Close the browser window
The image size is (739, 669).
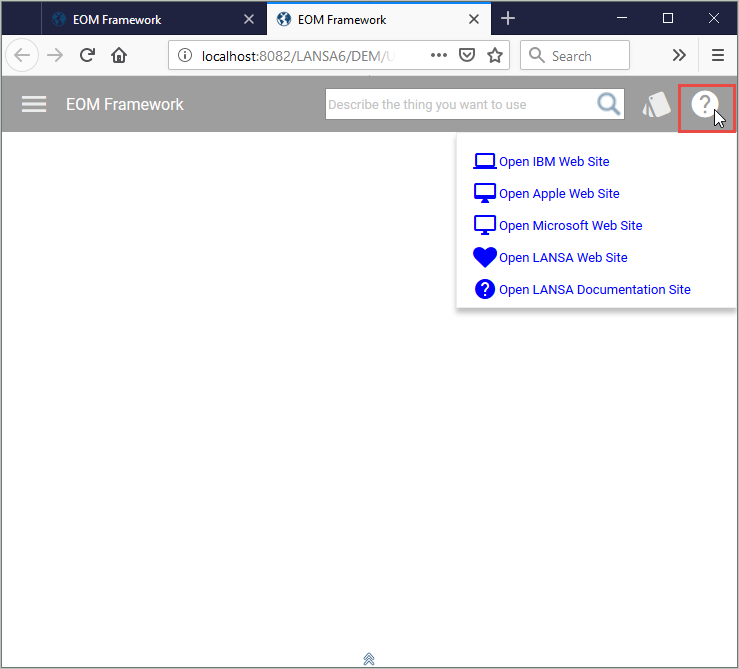click(x=714, y=18)
